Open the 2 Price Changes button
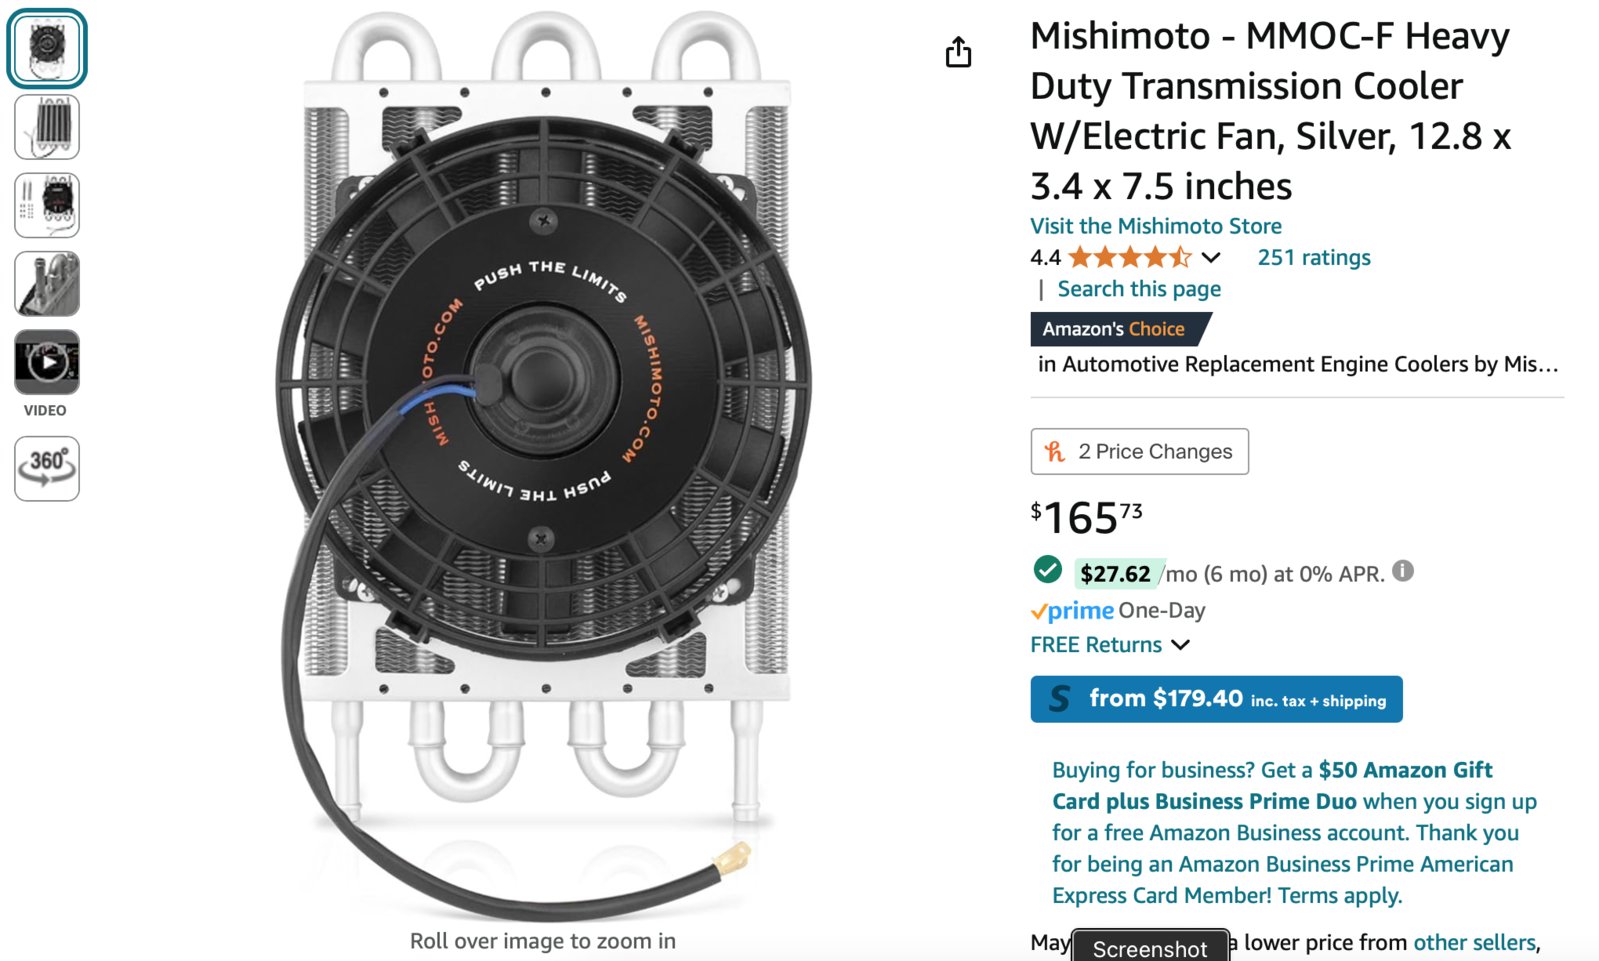1599x961 pixels. click(1140, 452)
